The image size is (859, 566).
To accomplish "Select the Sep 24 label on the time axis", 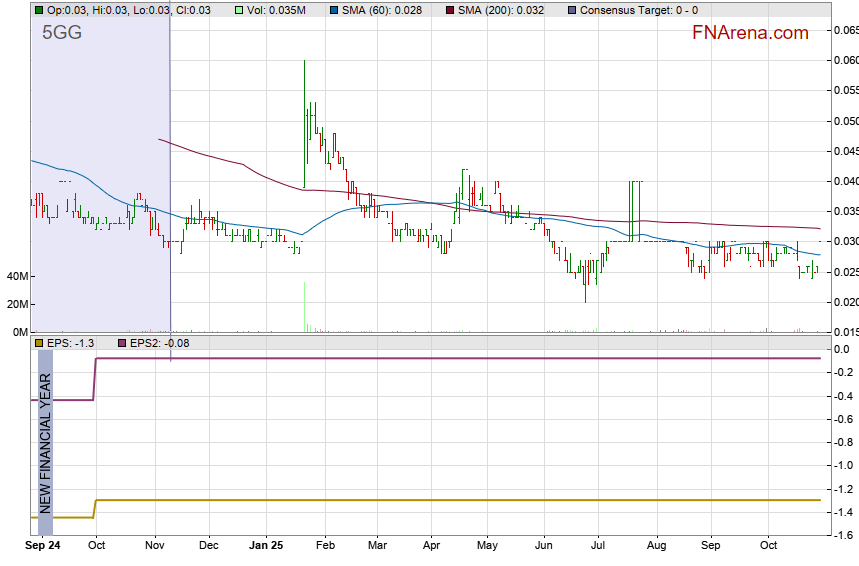I will tap(41, 547).
